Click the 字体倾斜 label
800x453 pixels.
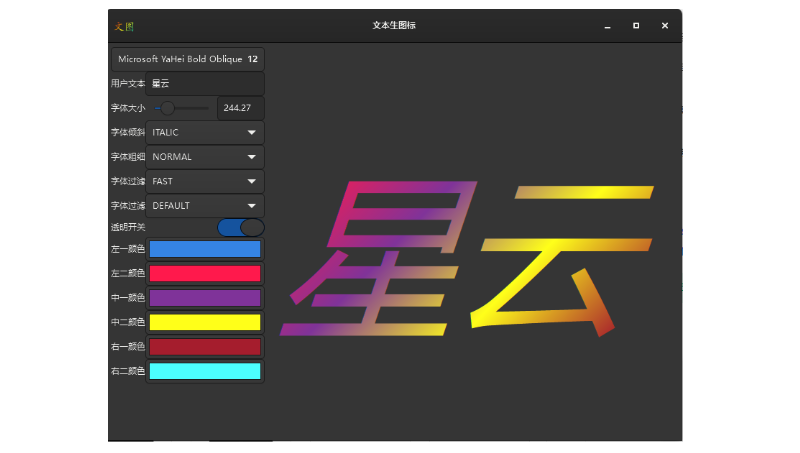[x=128, y=133]
